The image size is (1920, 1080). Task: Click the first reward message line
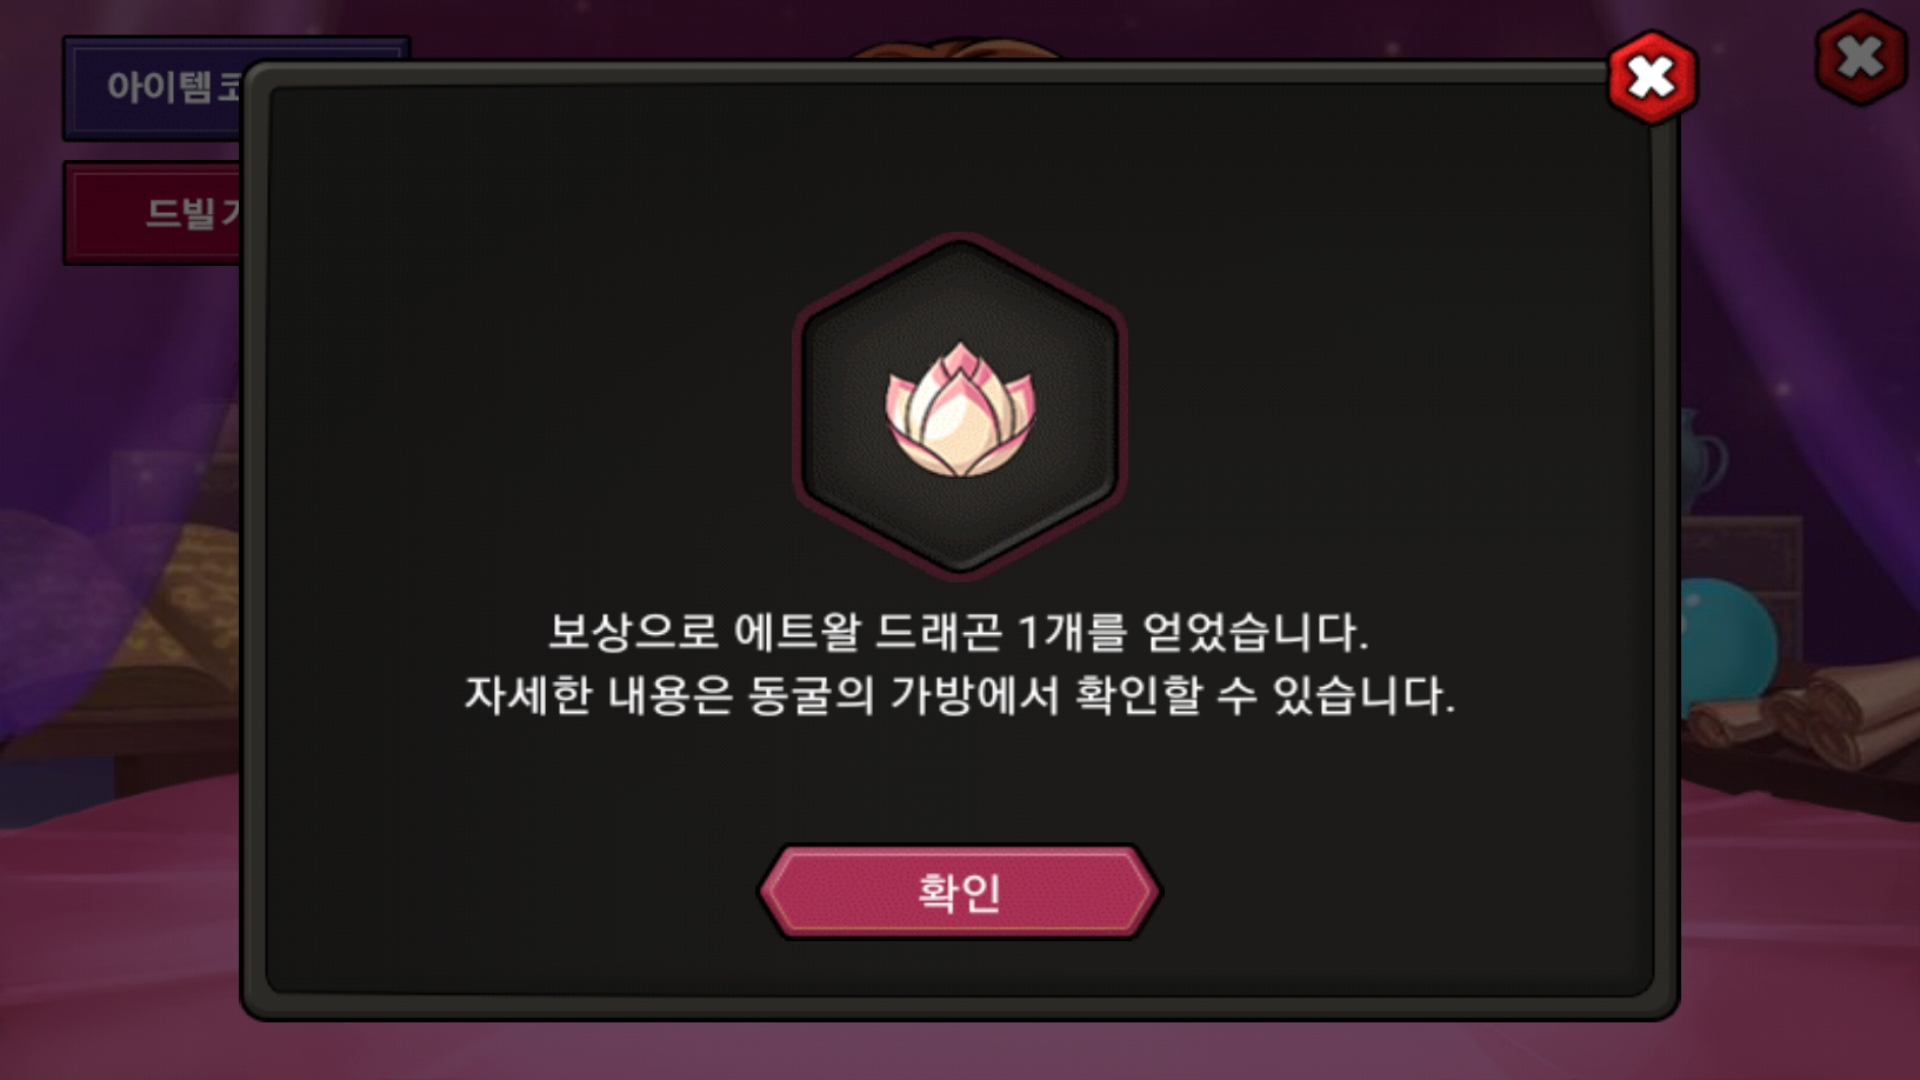tap(959, 632)
